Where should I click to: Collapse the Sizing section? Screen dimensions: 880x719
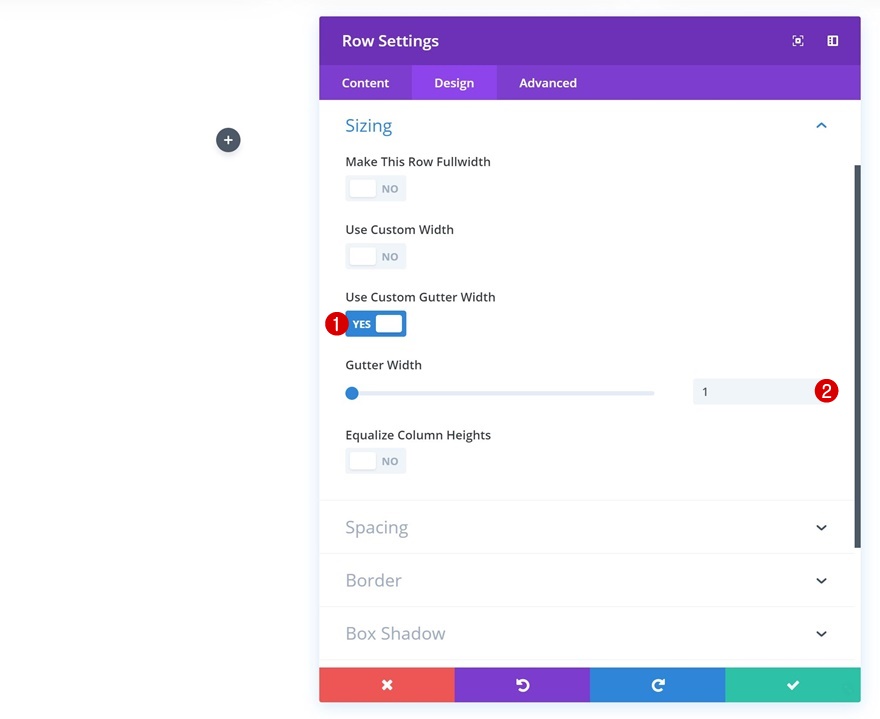coord(820,125)
